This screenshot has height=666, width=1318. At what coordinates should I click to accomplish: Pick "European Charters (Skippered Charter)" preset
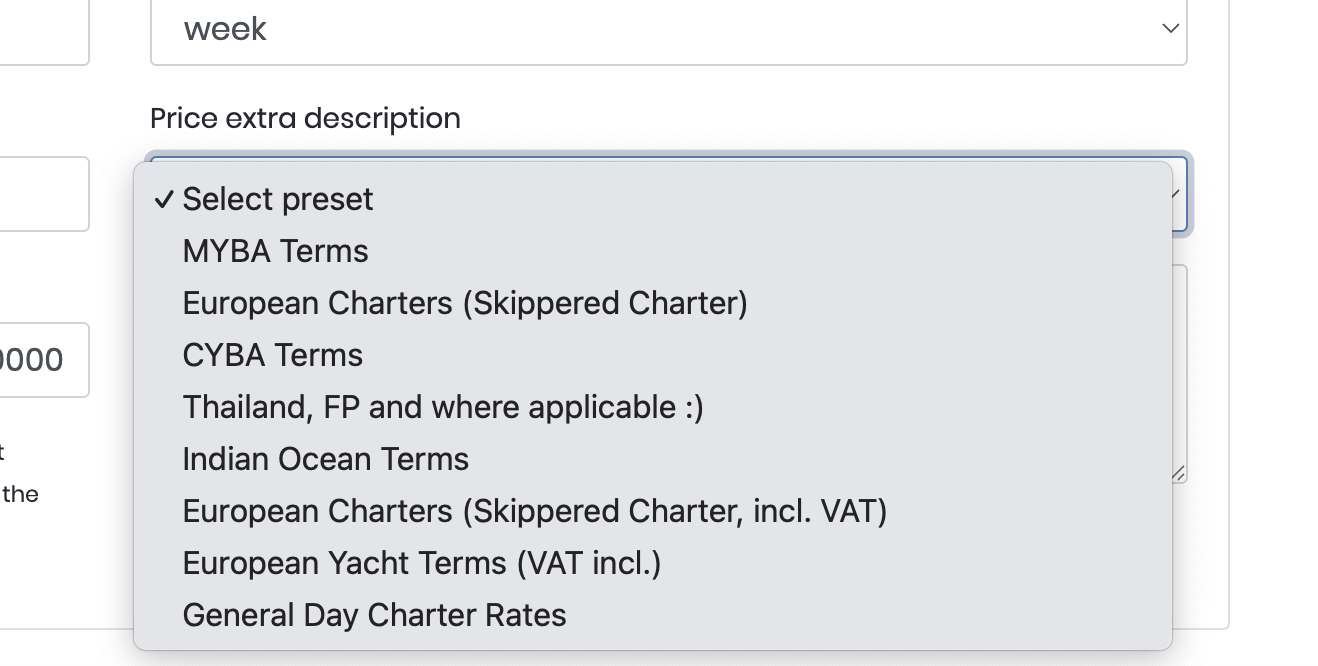[x=465, y=303]
